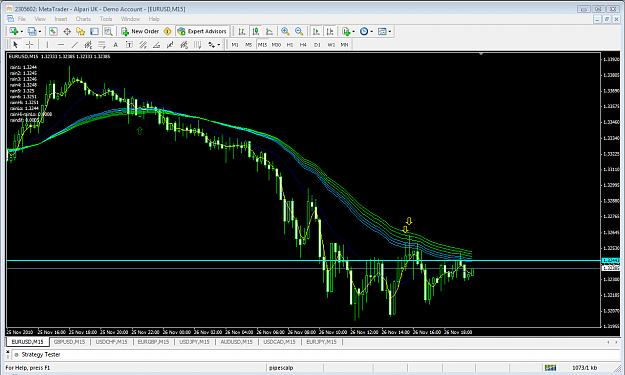625x375 pixels.
Task: Select the Text Label 'T' tool
Action: point(129,45)
